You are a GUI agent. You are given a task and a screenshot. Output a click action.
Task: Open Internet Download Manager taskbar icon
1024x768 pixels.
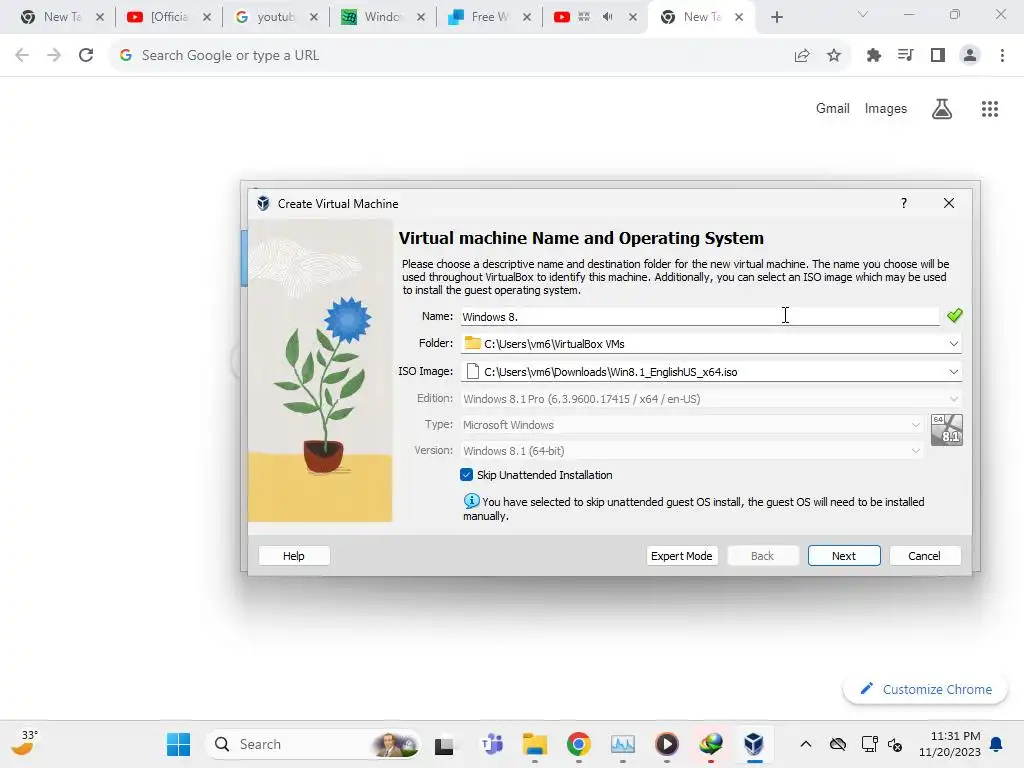[x=711, y=744]
